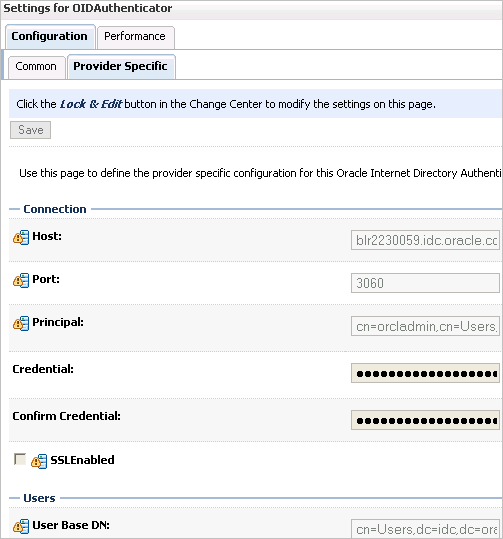Viewport: 503px width, 539px height.
Task: Click the Principal: label
Action: click(58, 322)
